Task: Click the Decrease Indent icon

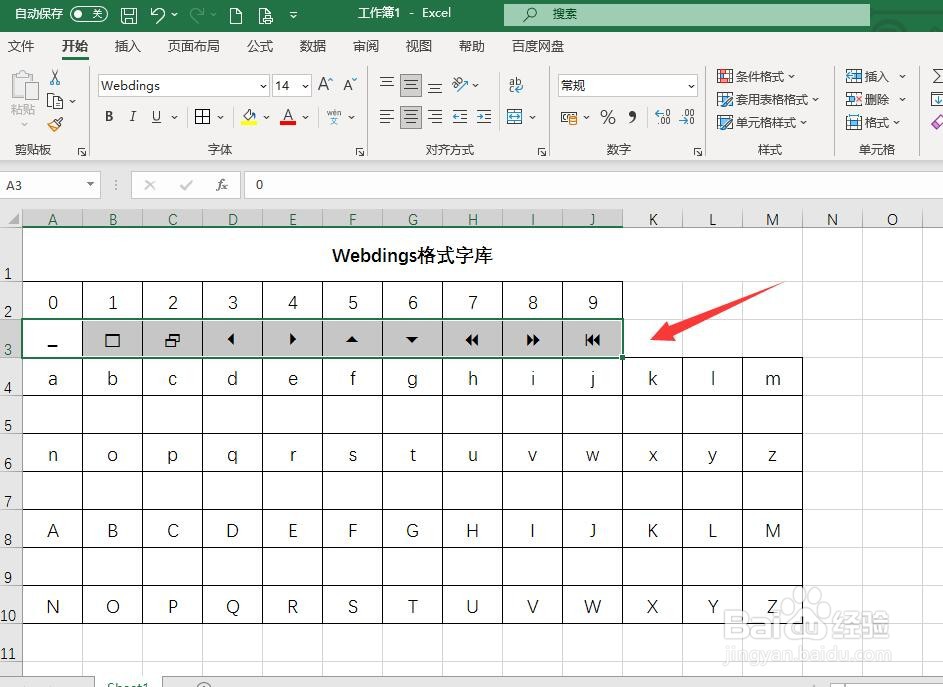Action: [x=459, y=117]
